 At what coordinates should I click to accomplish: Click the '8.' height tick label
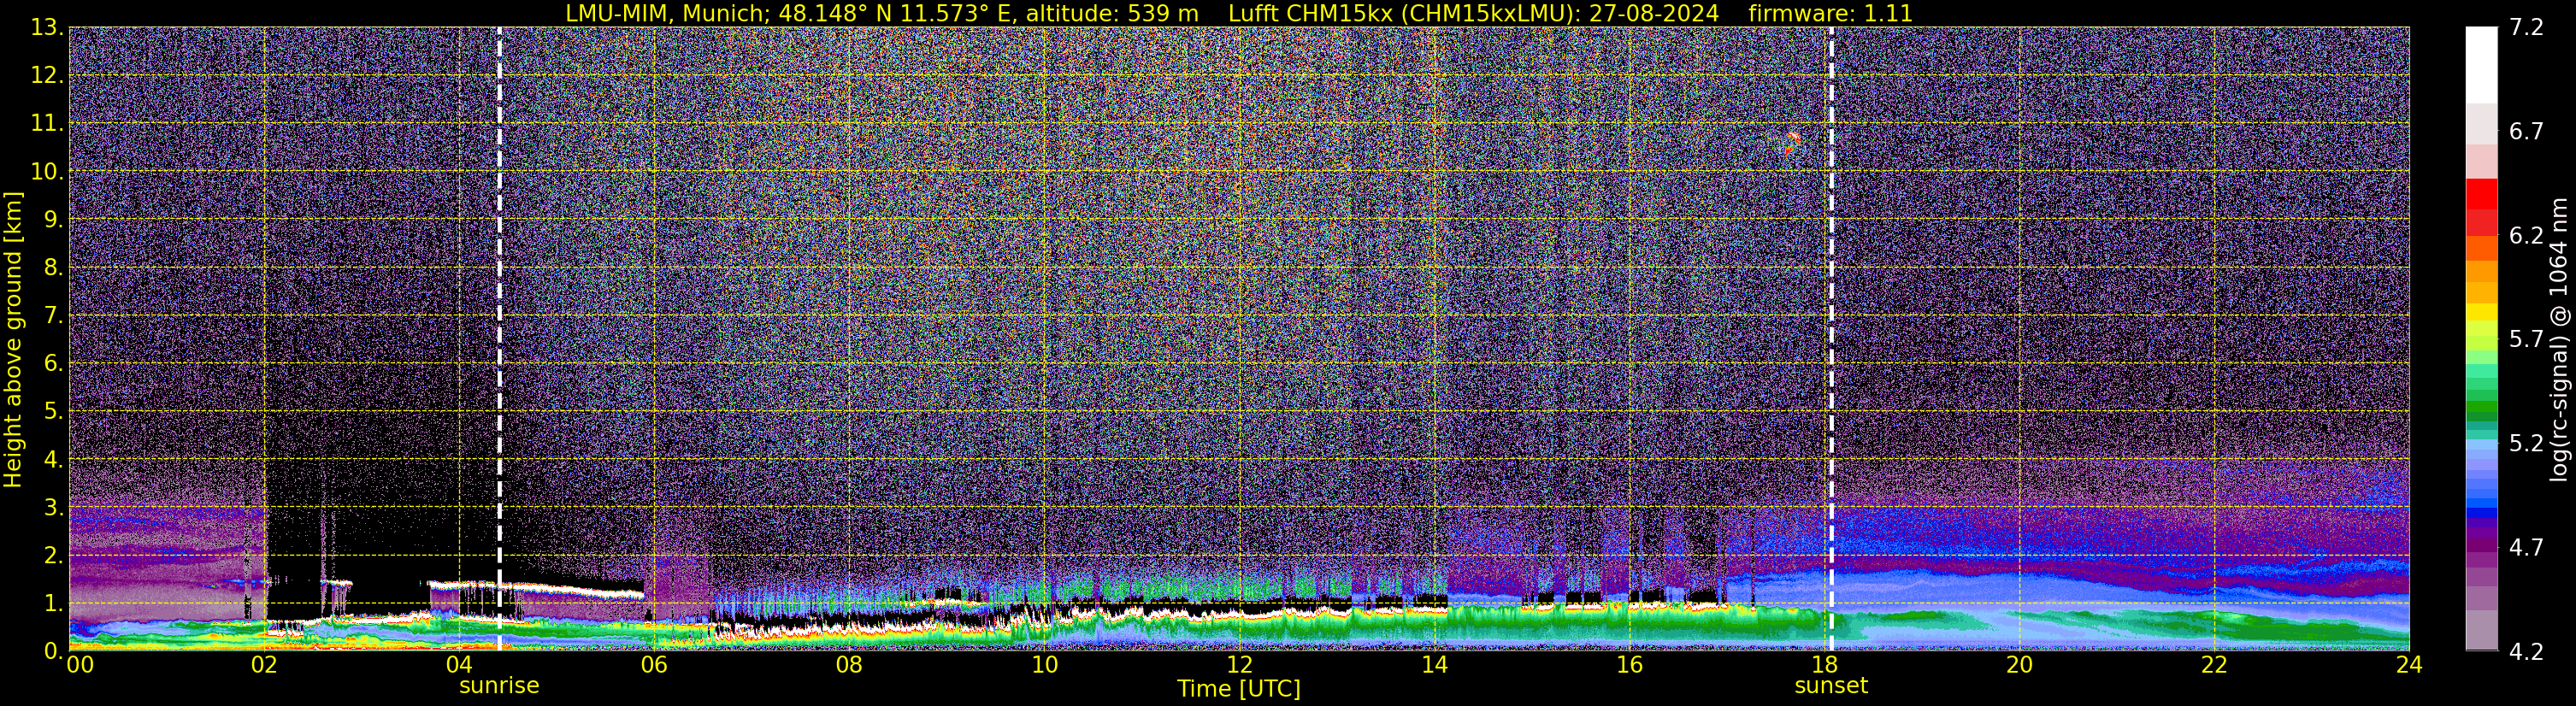[x=54, y=268]
